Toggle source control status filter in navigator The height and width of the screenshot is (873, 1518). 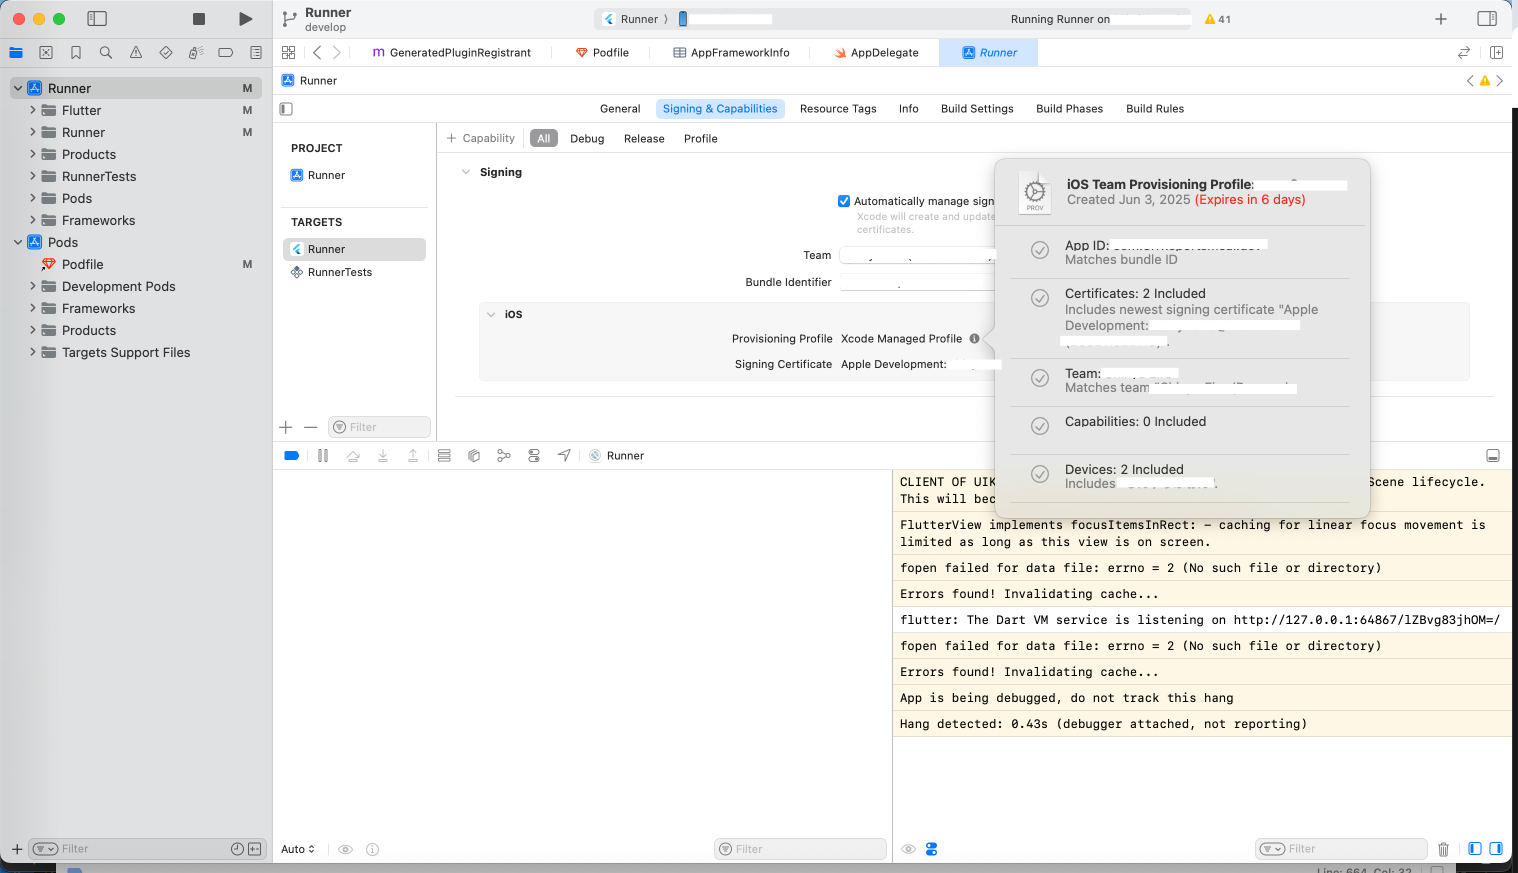pos(255,849)
